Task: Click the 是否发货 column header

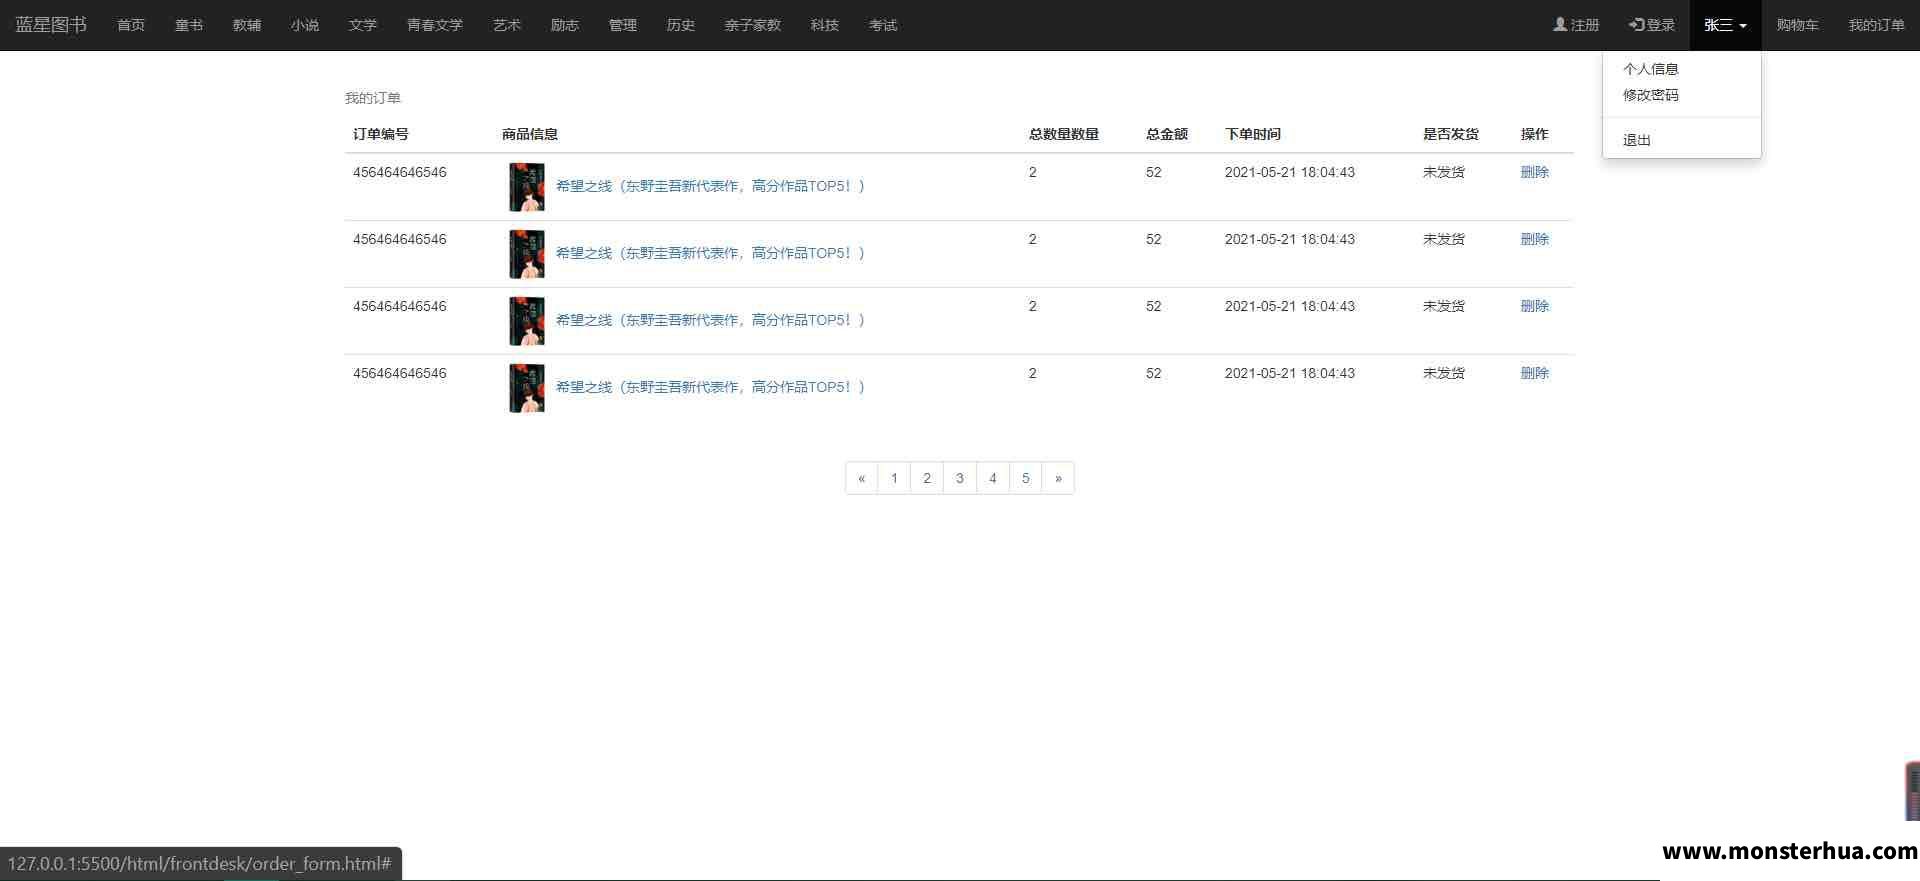Action: [x=1451, y=134]
